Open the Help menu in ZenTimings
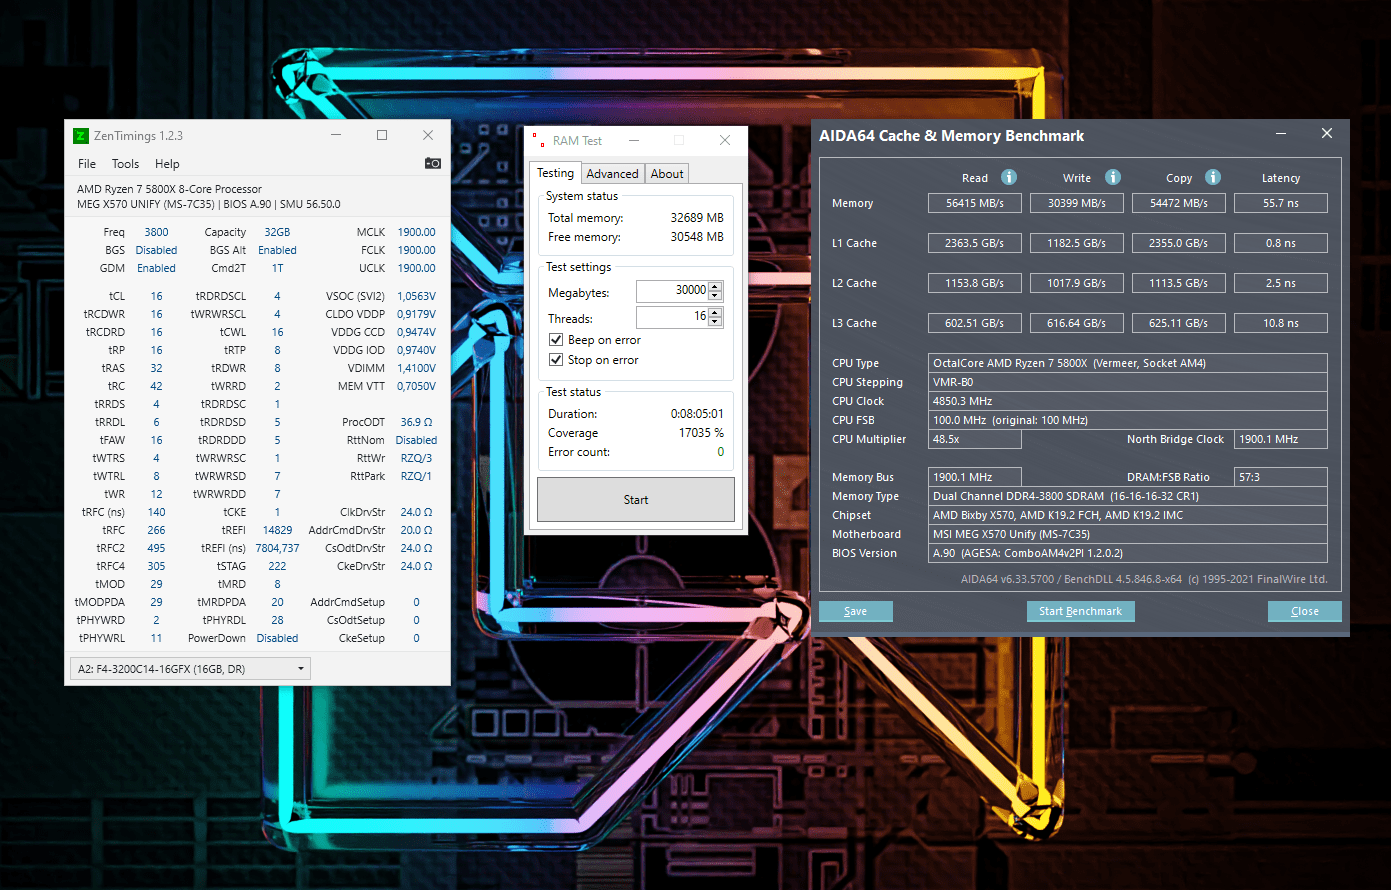 tap(167, 164)
